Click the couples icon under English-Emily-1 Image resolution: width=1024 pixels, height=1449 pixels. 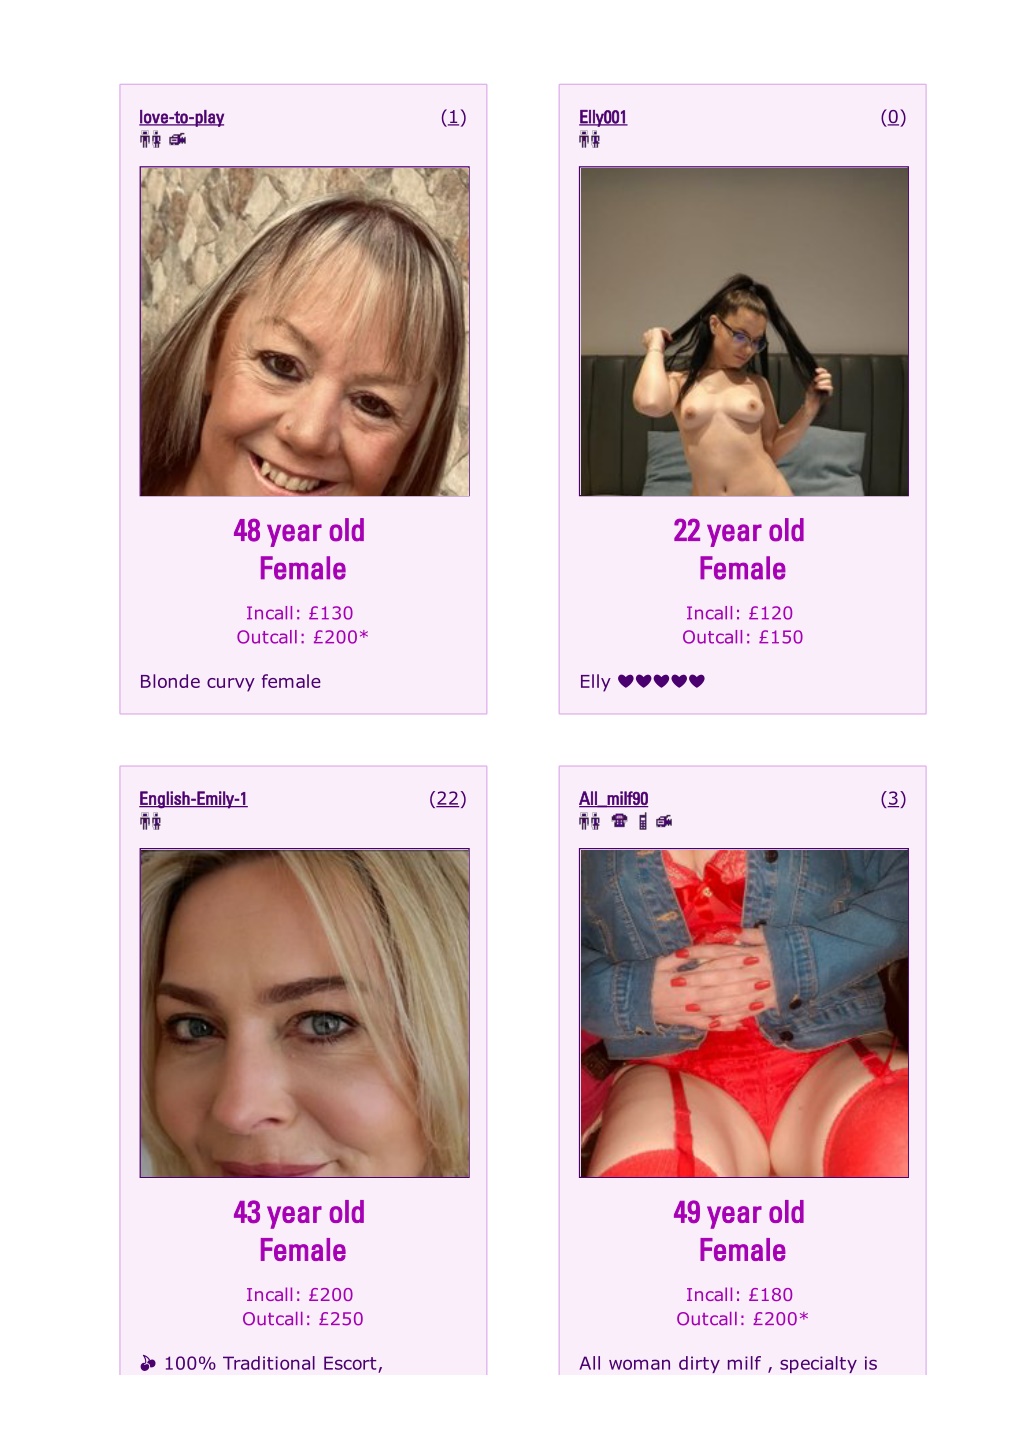click(x=150, y=822)
